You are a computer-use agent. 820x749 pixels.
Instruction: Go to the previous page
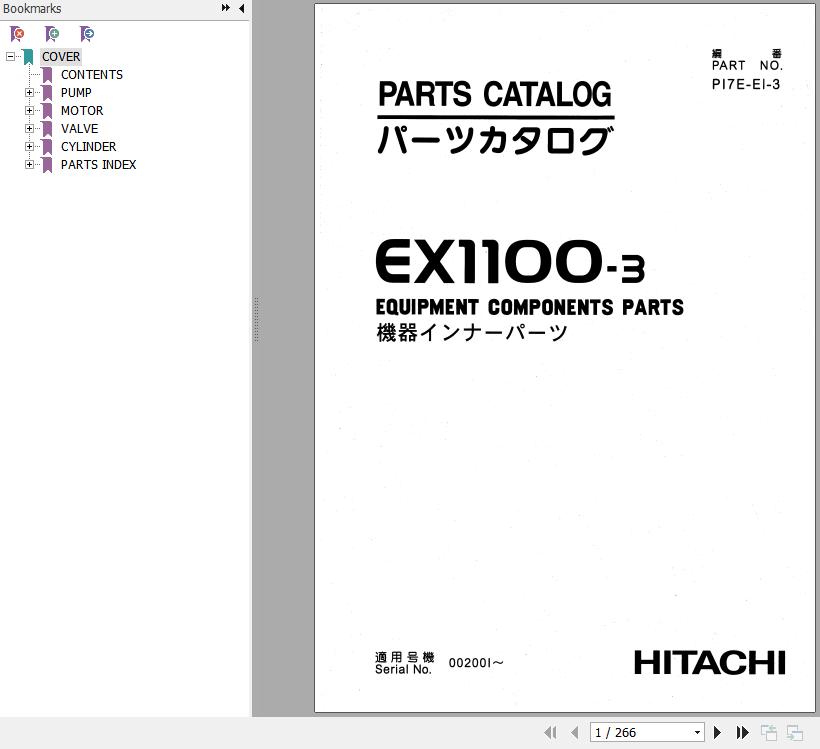pyautogui.click(x=575, y=733)
